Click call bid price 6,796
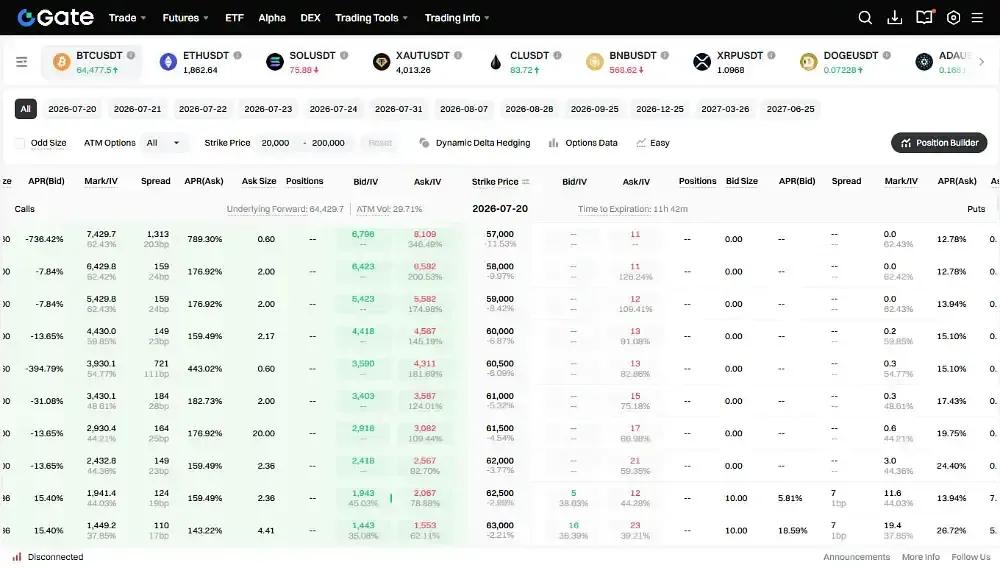 (x=363, y=235)
